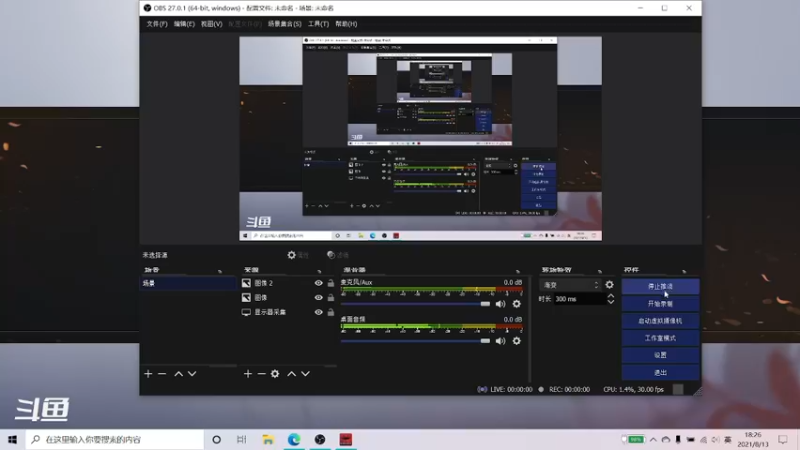Click the source properties gear icon
The width and height of the screenshot is (800, 450).
coord(291,255)
